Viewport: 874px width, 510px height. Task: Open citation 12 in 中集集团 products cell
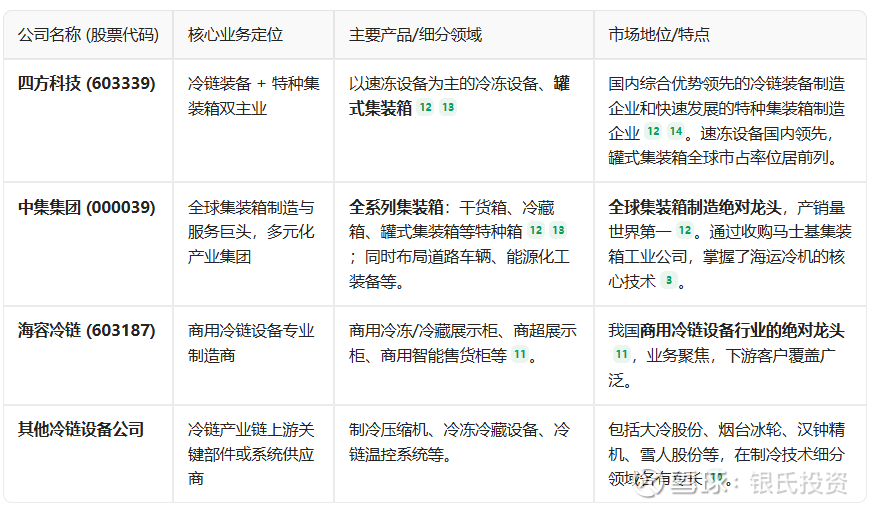(536, 230)
